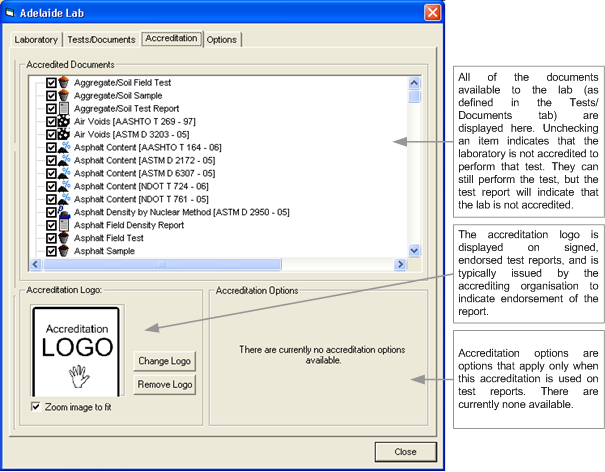Screen dimensions: 605x472
Task: Click the Asphalt Density by Nuclear Method icon
Action: tap(64, 212)
